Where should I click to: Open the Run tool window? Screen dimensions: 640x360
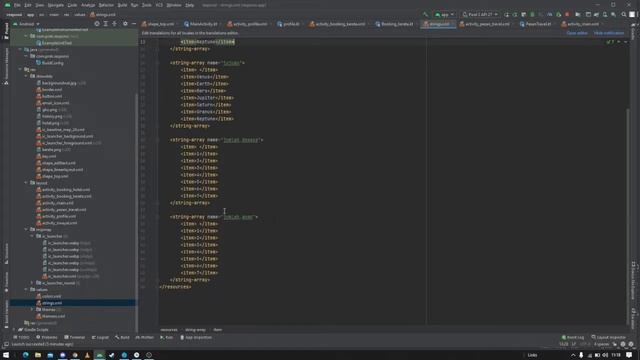(167, 337)
